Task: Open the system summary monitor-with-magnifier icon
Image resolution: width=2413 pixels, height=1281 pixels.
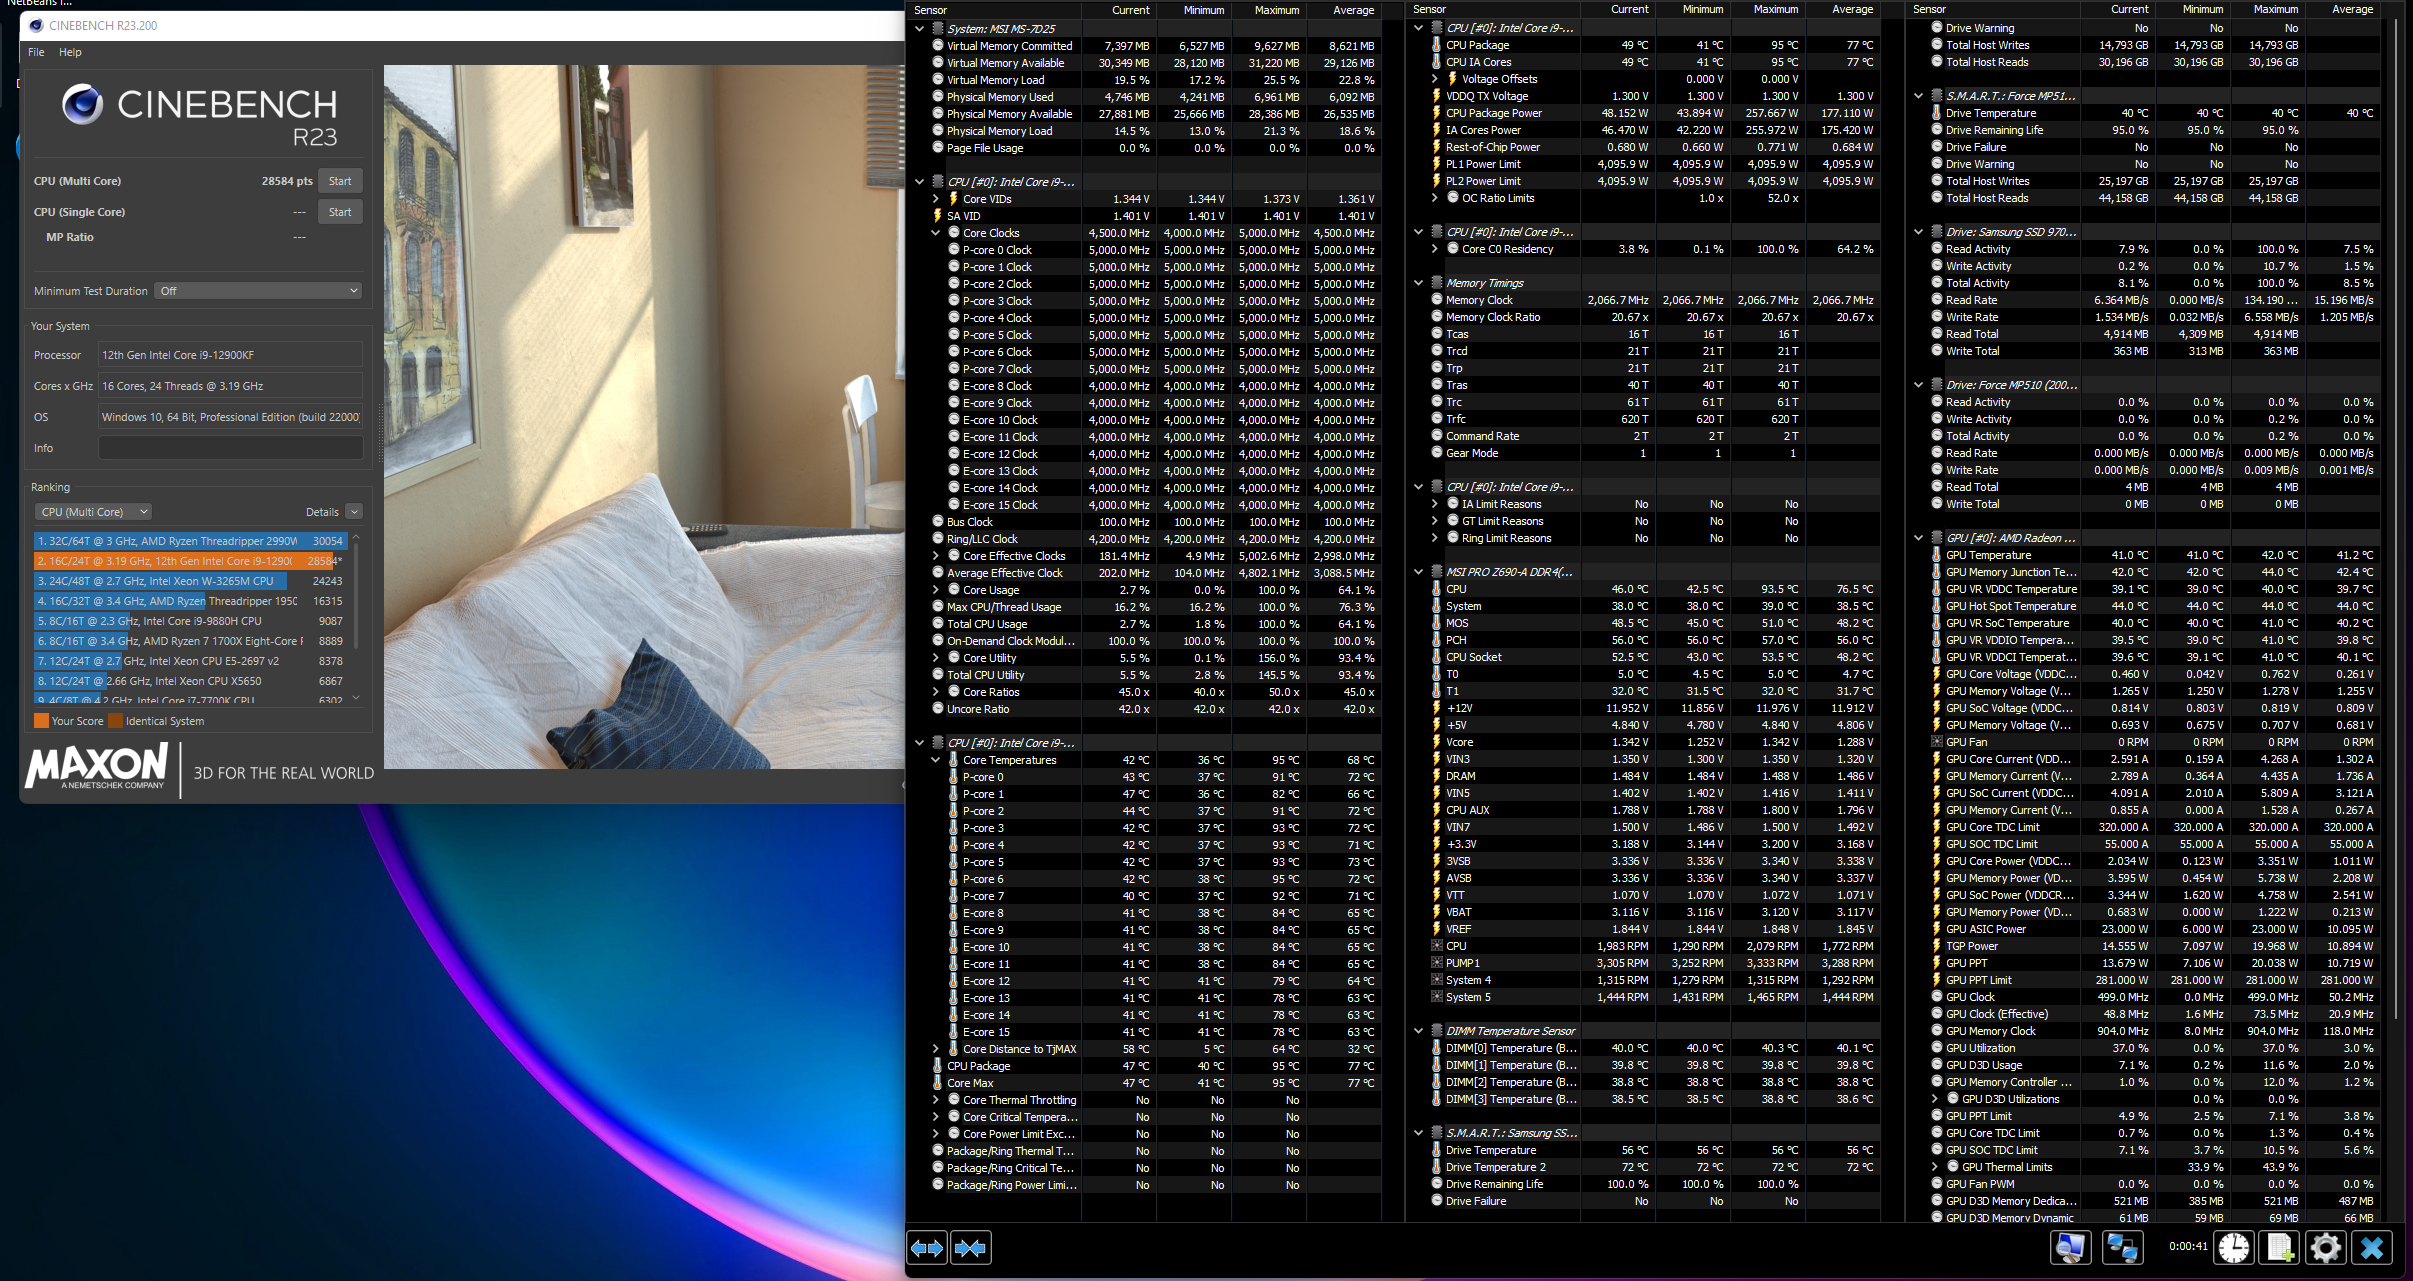Action: tap(2070, 1247)
